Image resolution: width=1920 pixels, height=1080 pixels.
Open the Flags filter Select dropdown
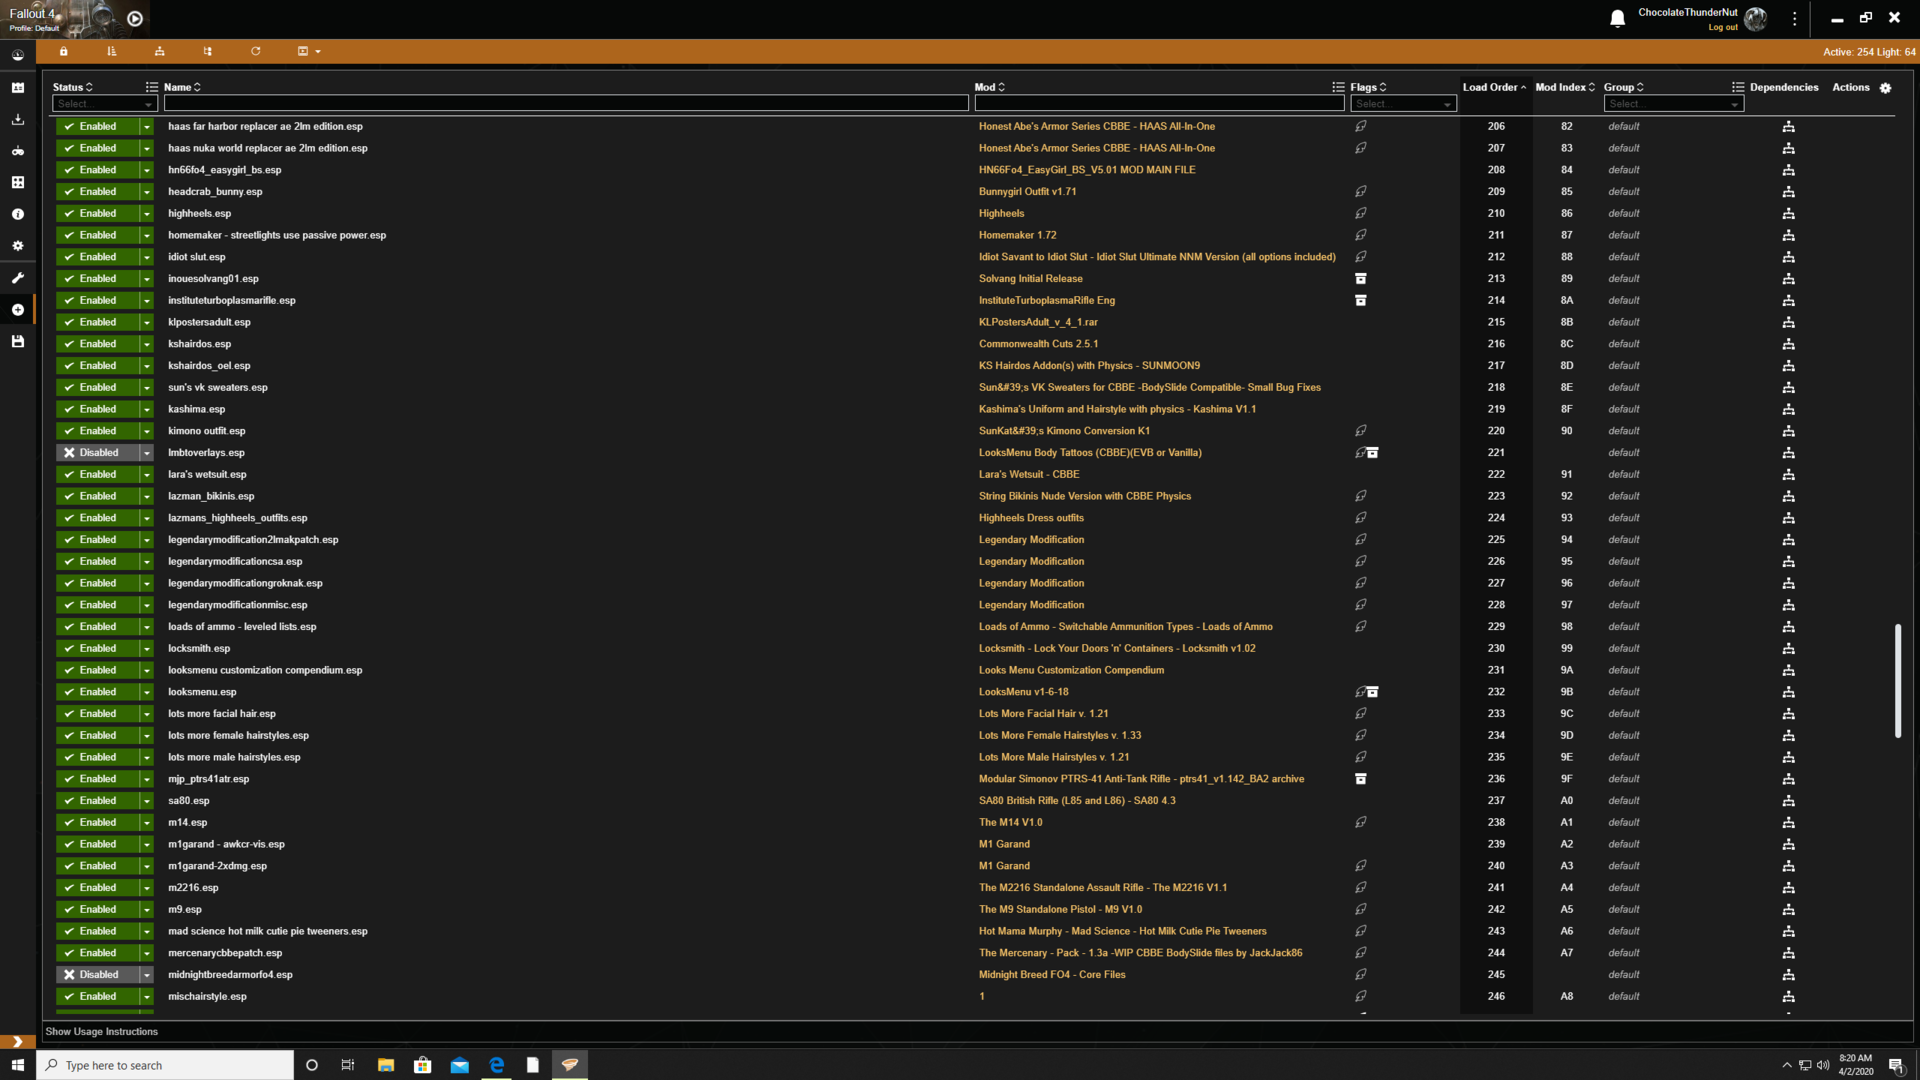coord(1403,104)
